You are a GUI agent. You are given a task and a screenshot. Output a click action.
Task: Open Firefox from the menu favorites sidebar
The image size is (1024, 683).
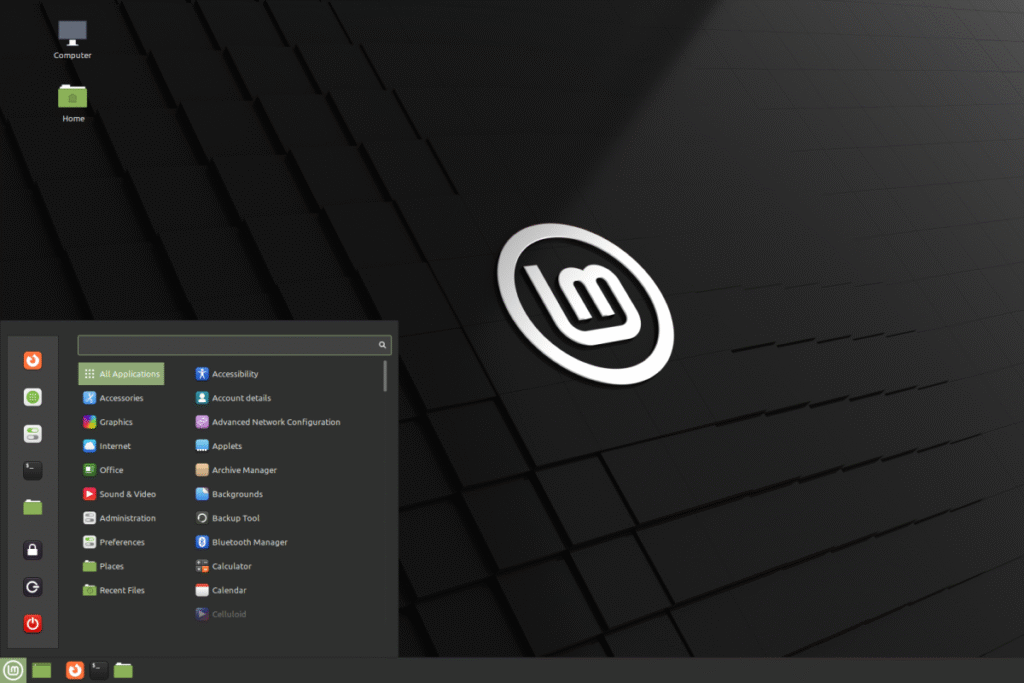pos(33,360)
